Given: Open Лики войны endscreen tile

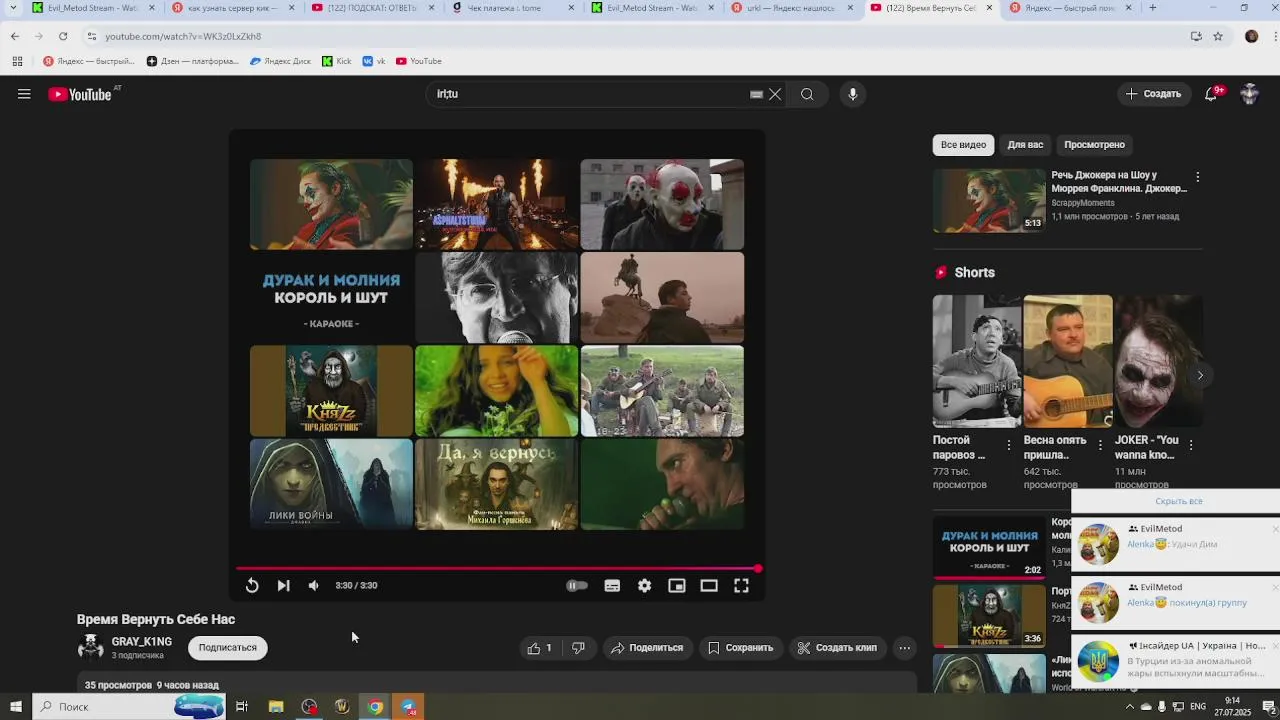Looking at the screenshot, I should tap(331, 484).
